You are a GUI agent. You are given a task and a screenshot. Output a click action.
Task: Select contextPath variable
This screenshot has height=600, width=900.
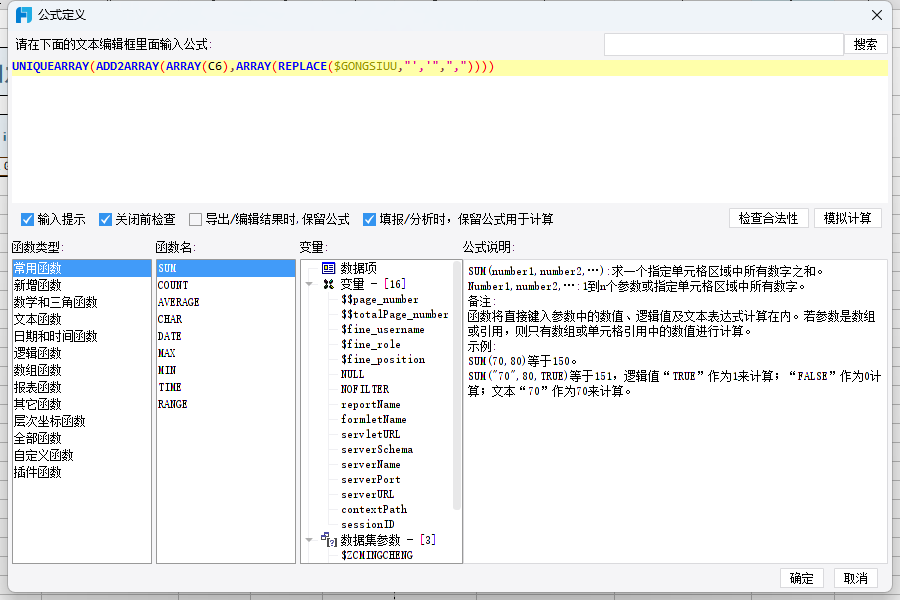tap(374, 509)
